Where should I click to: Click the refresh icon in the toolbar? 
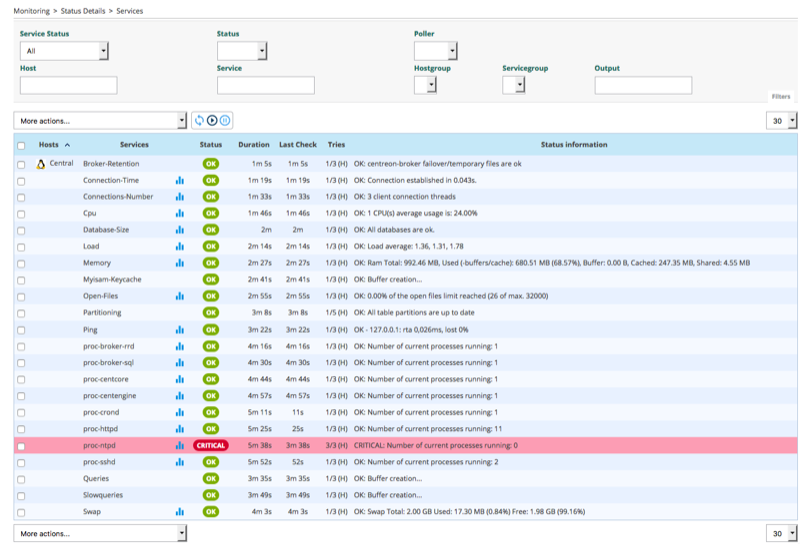point(199,121)
